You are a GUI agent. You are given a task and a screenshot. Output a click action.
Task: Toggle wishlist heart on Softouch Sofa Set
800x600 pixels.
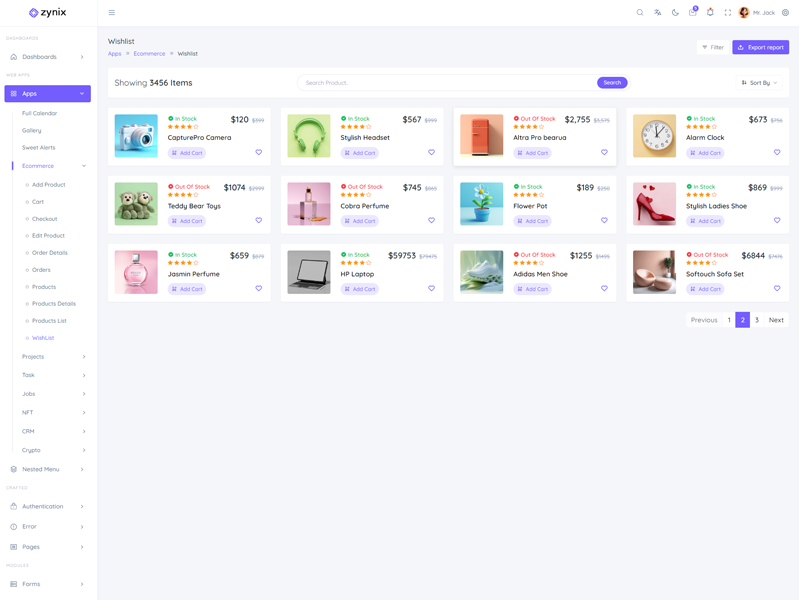(x=777, y=289)
